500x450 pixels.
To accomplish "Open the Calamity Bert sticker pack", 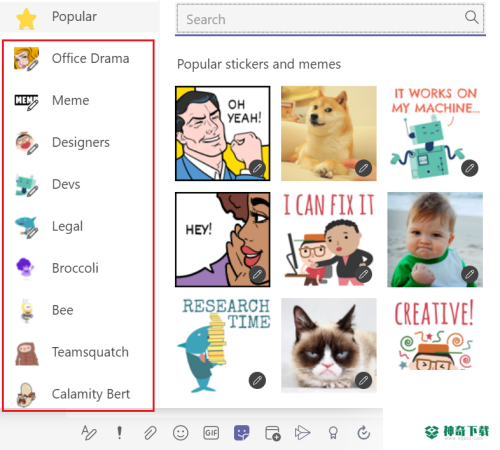I will click(78, 394).
